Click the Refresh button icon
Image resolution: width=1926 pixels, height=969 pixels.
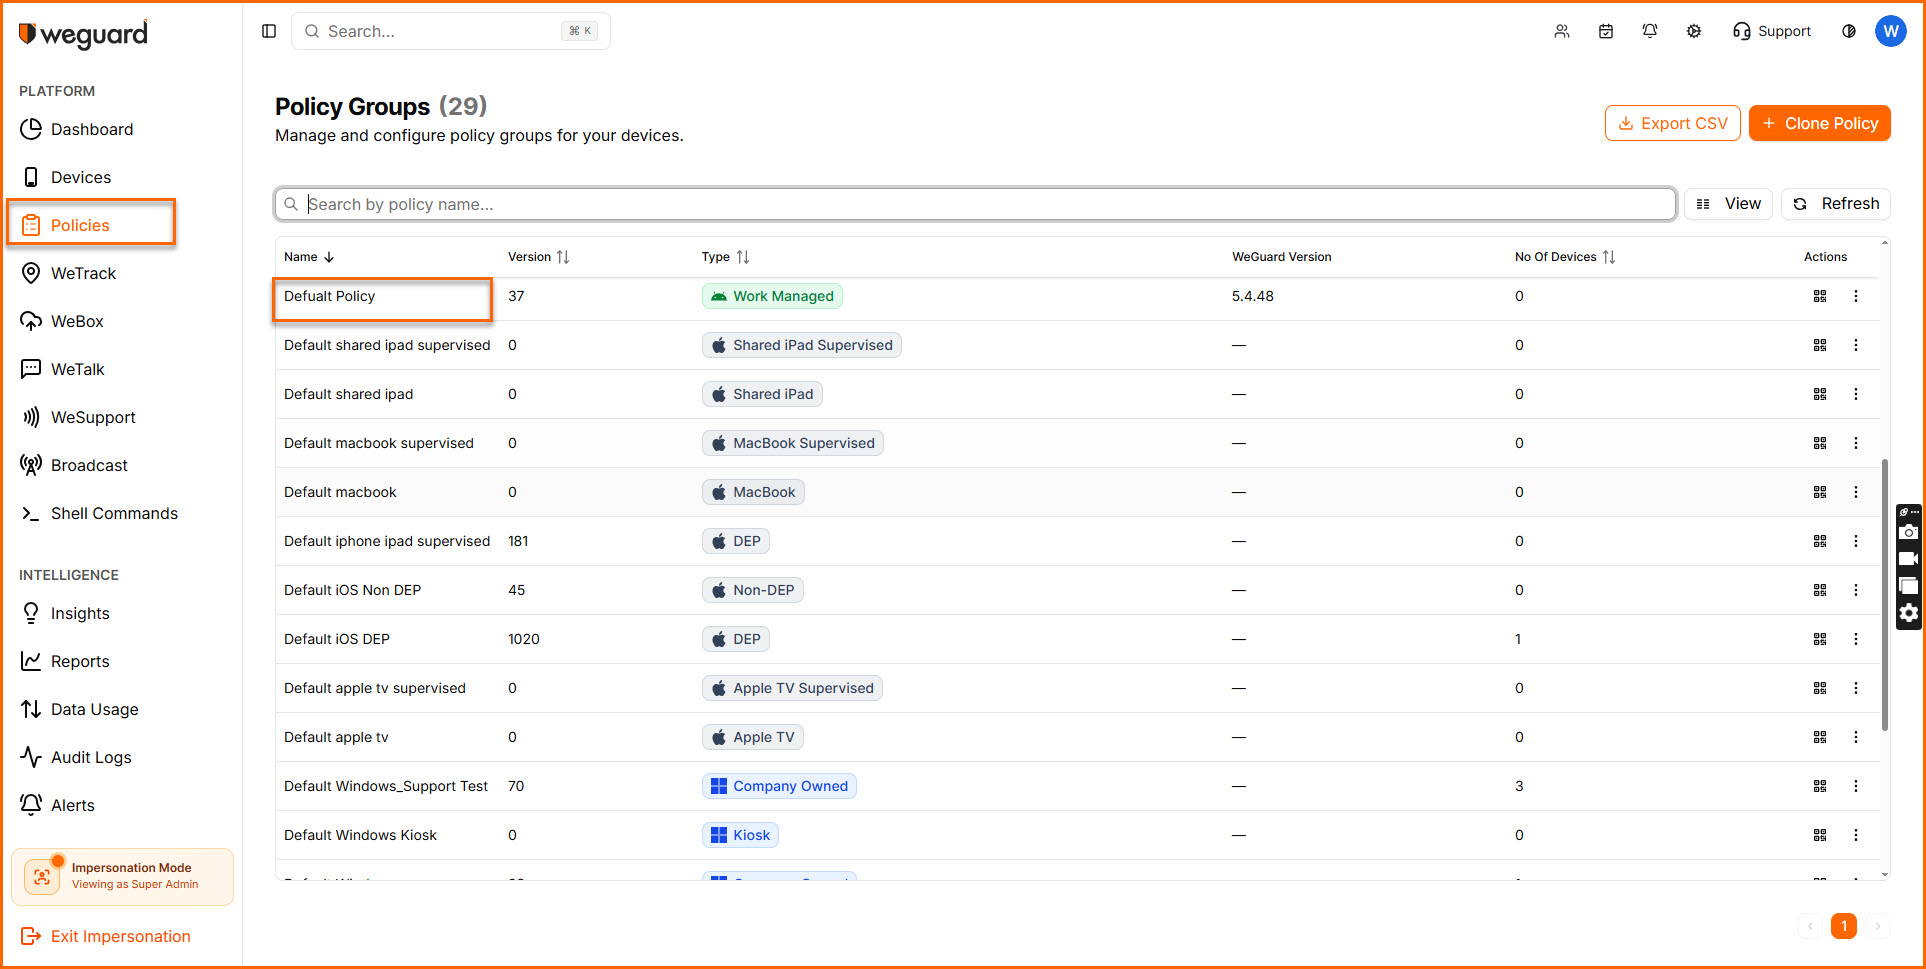pos(1800,204)
